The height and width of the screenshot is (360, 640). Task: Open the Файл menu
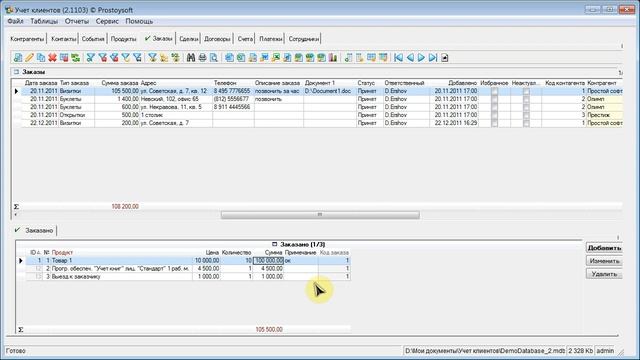pos(15,21)
